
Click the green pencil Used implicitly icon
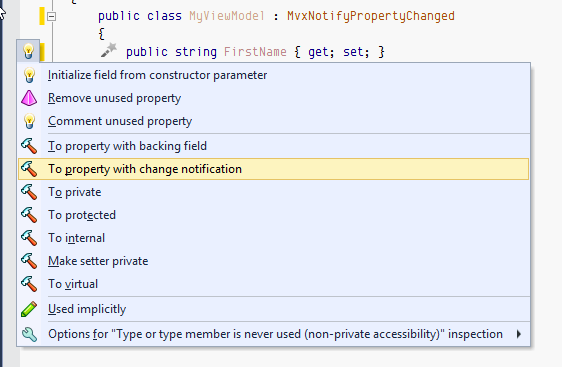pyautogui.click(x=29, y=309)
